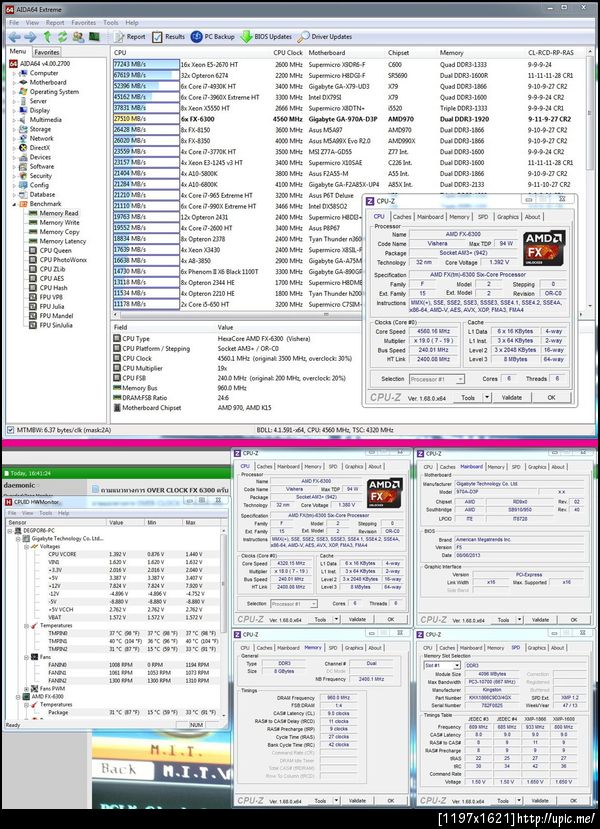
Task: Click OK in CPU-Z over AIDA64
Action: 551,398
